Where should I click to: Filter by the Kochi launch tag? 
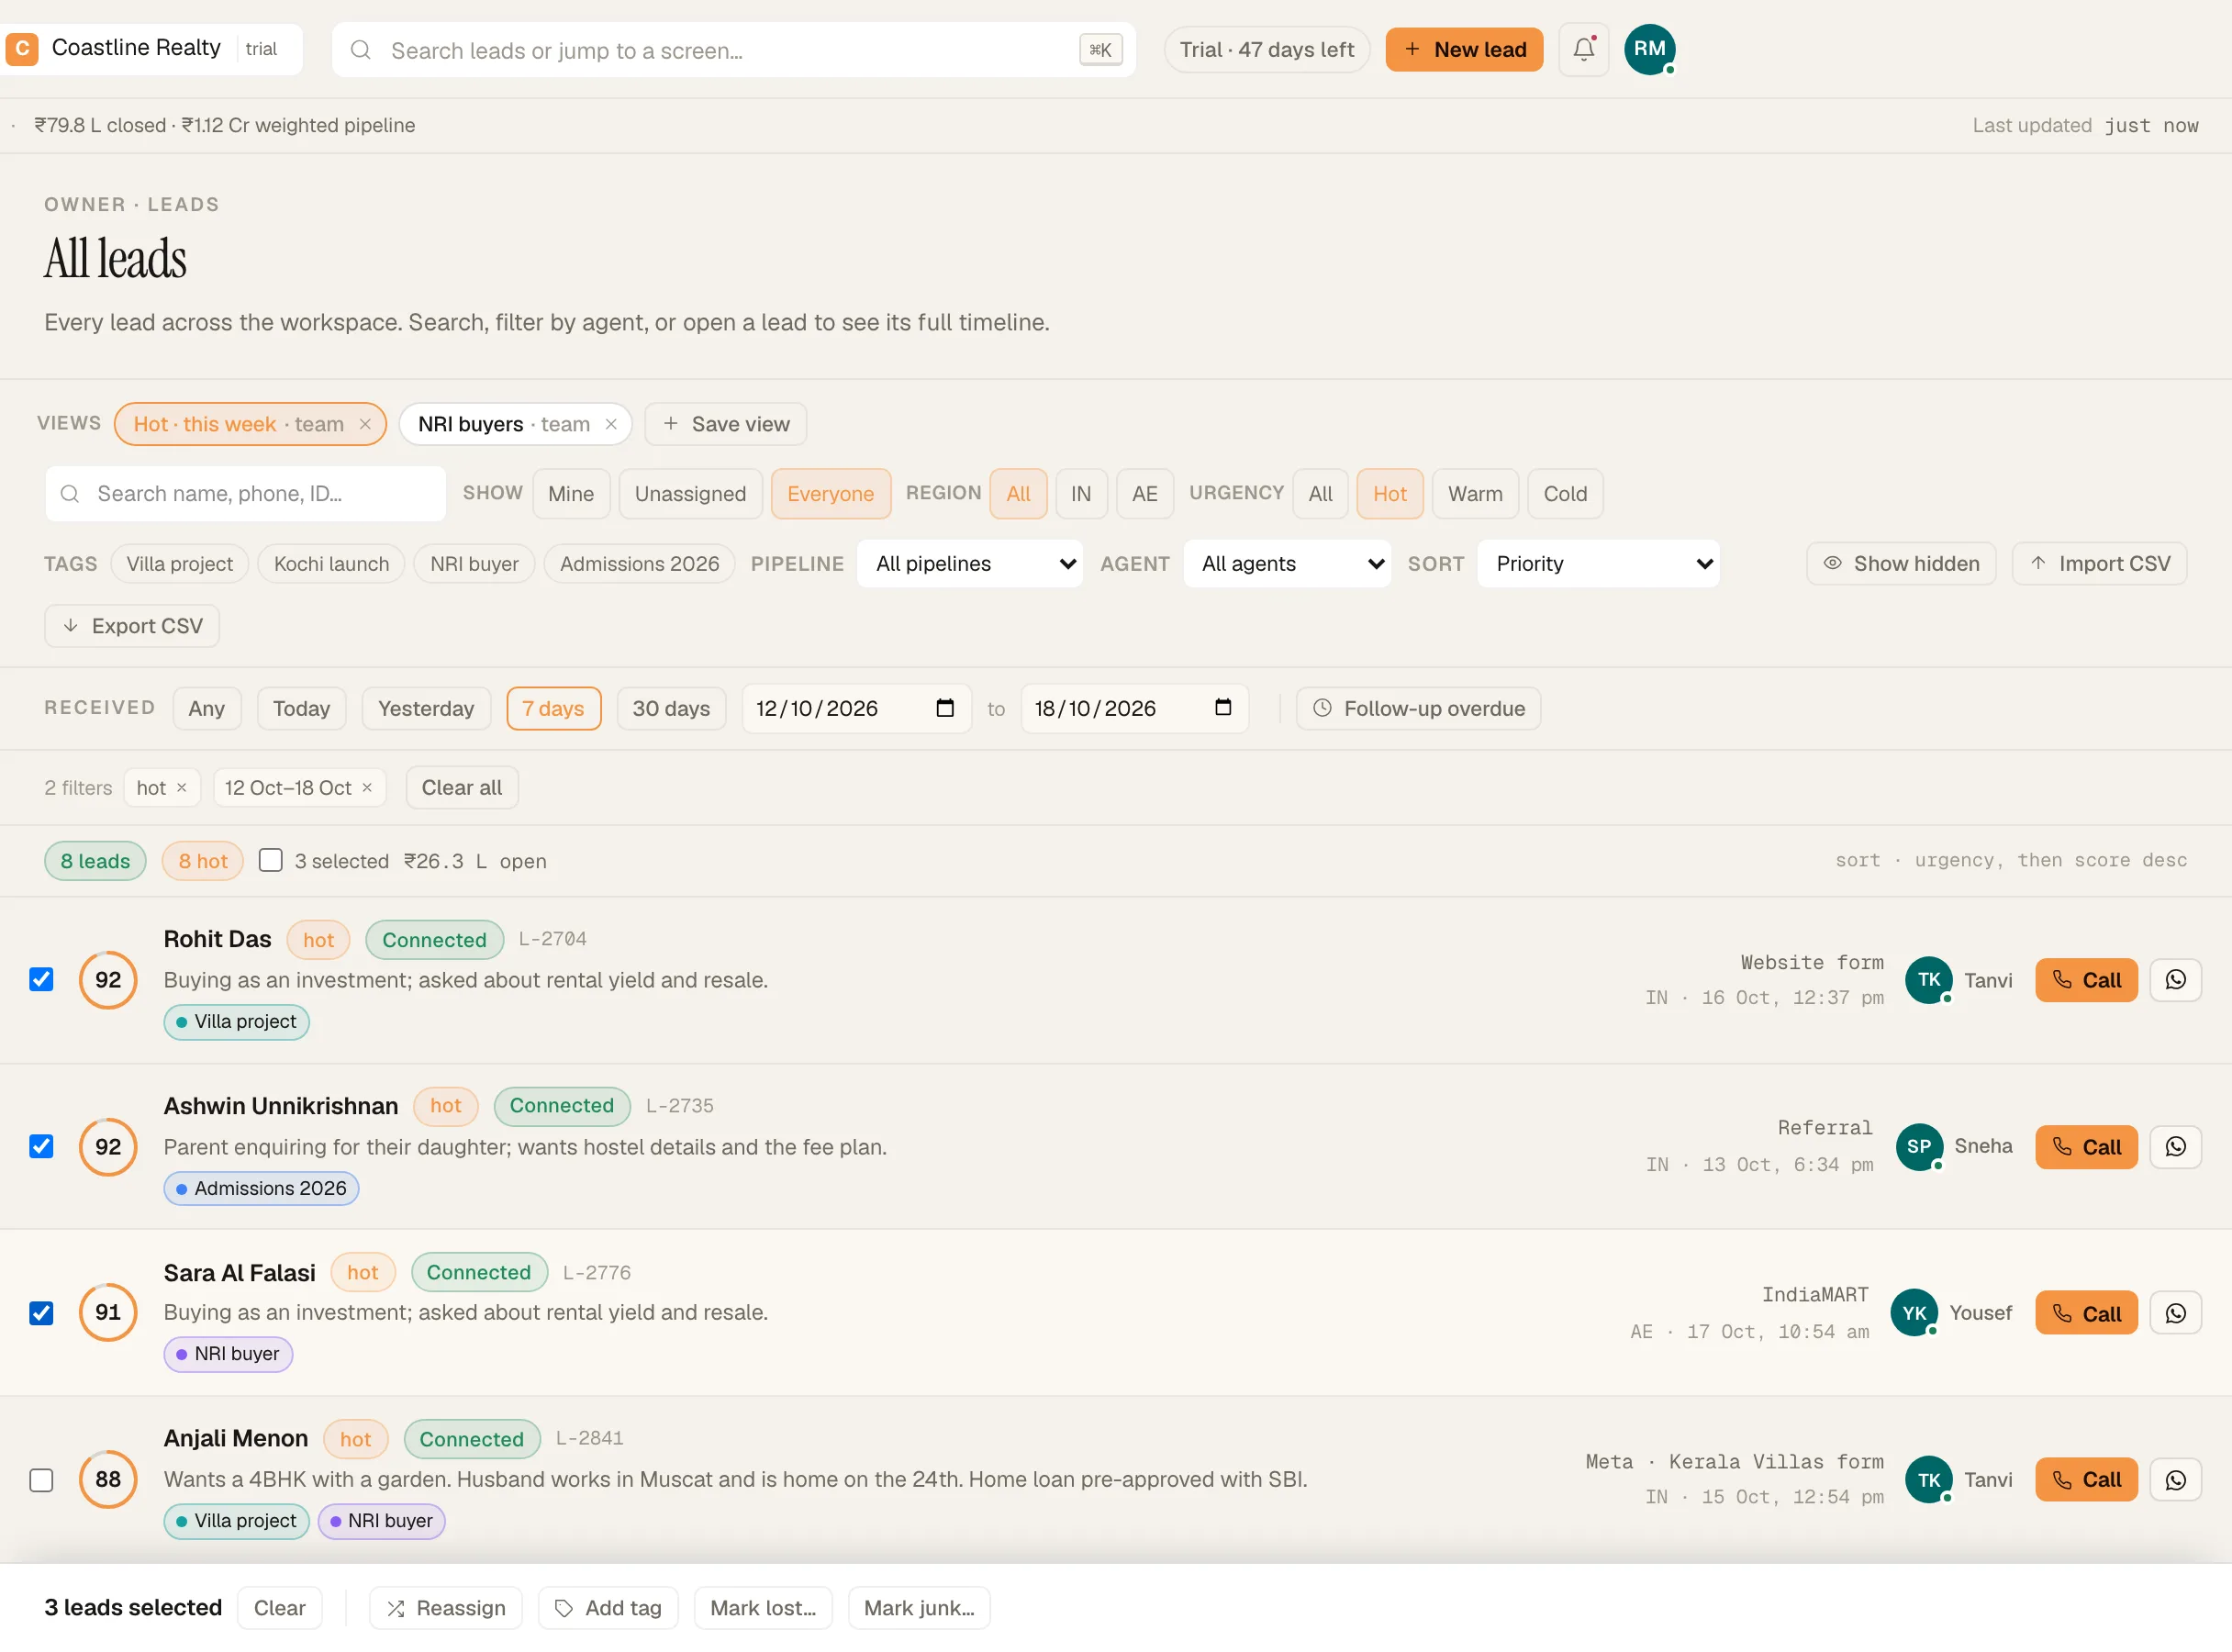(x=331, y=564)
